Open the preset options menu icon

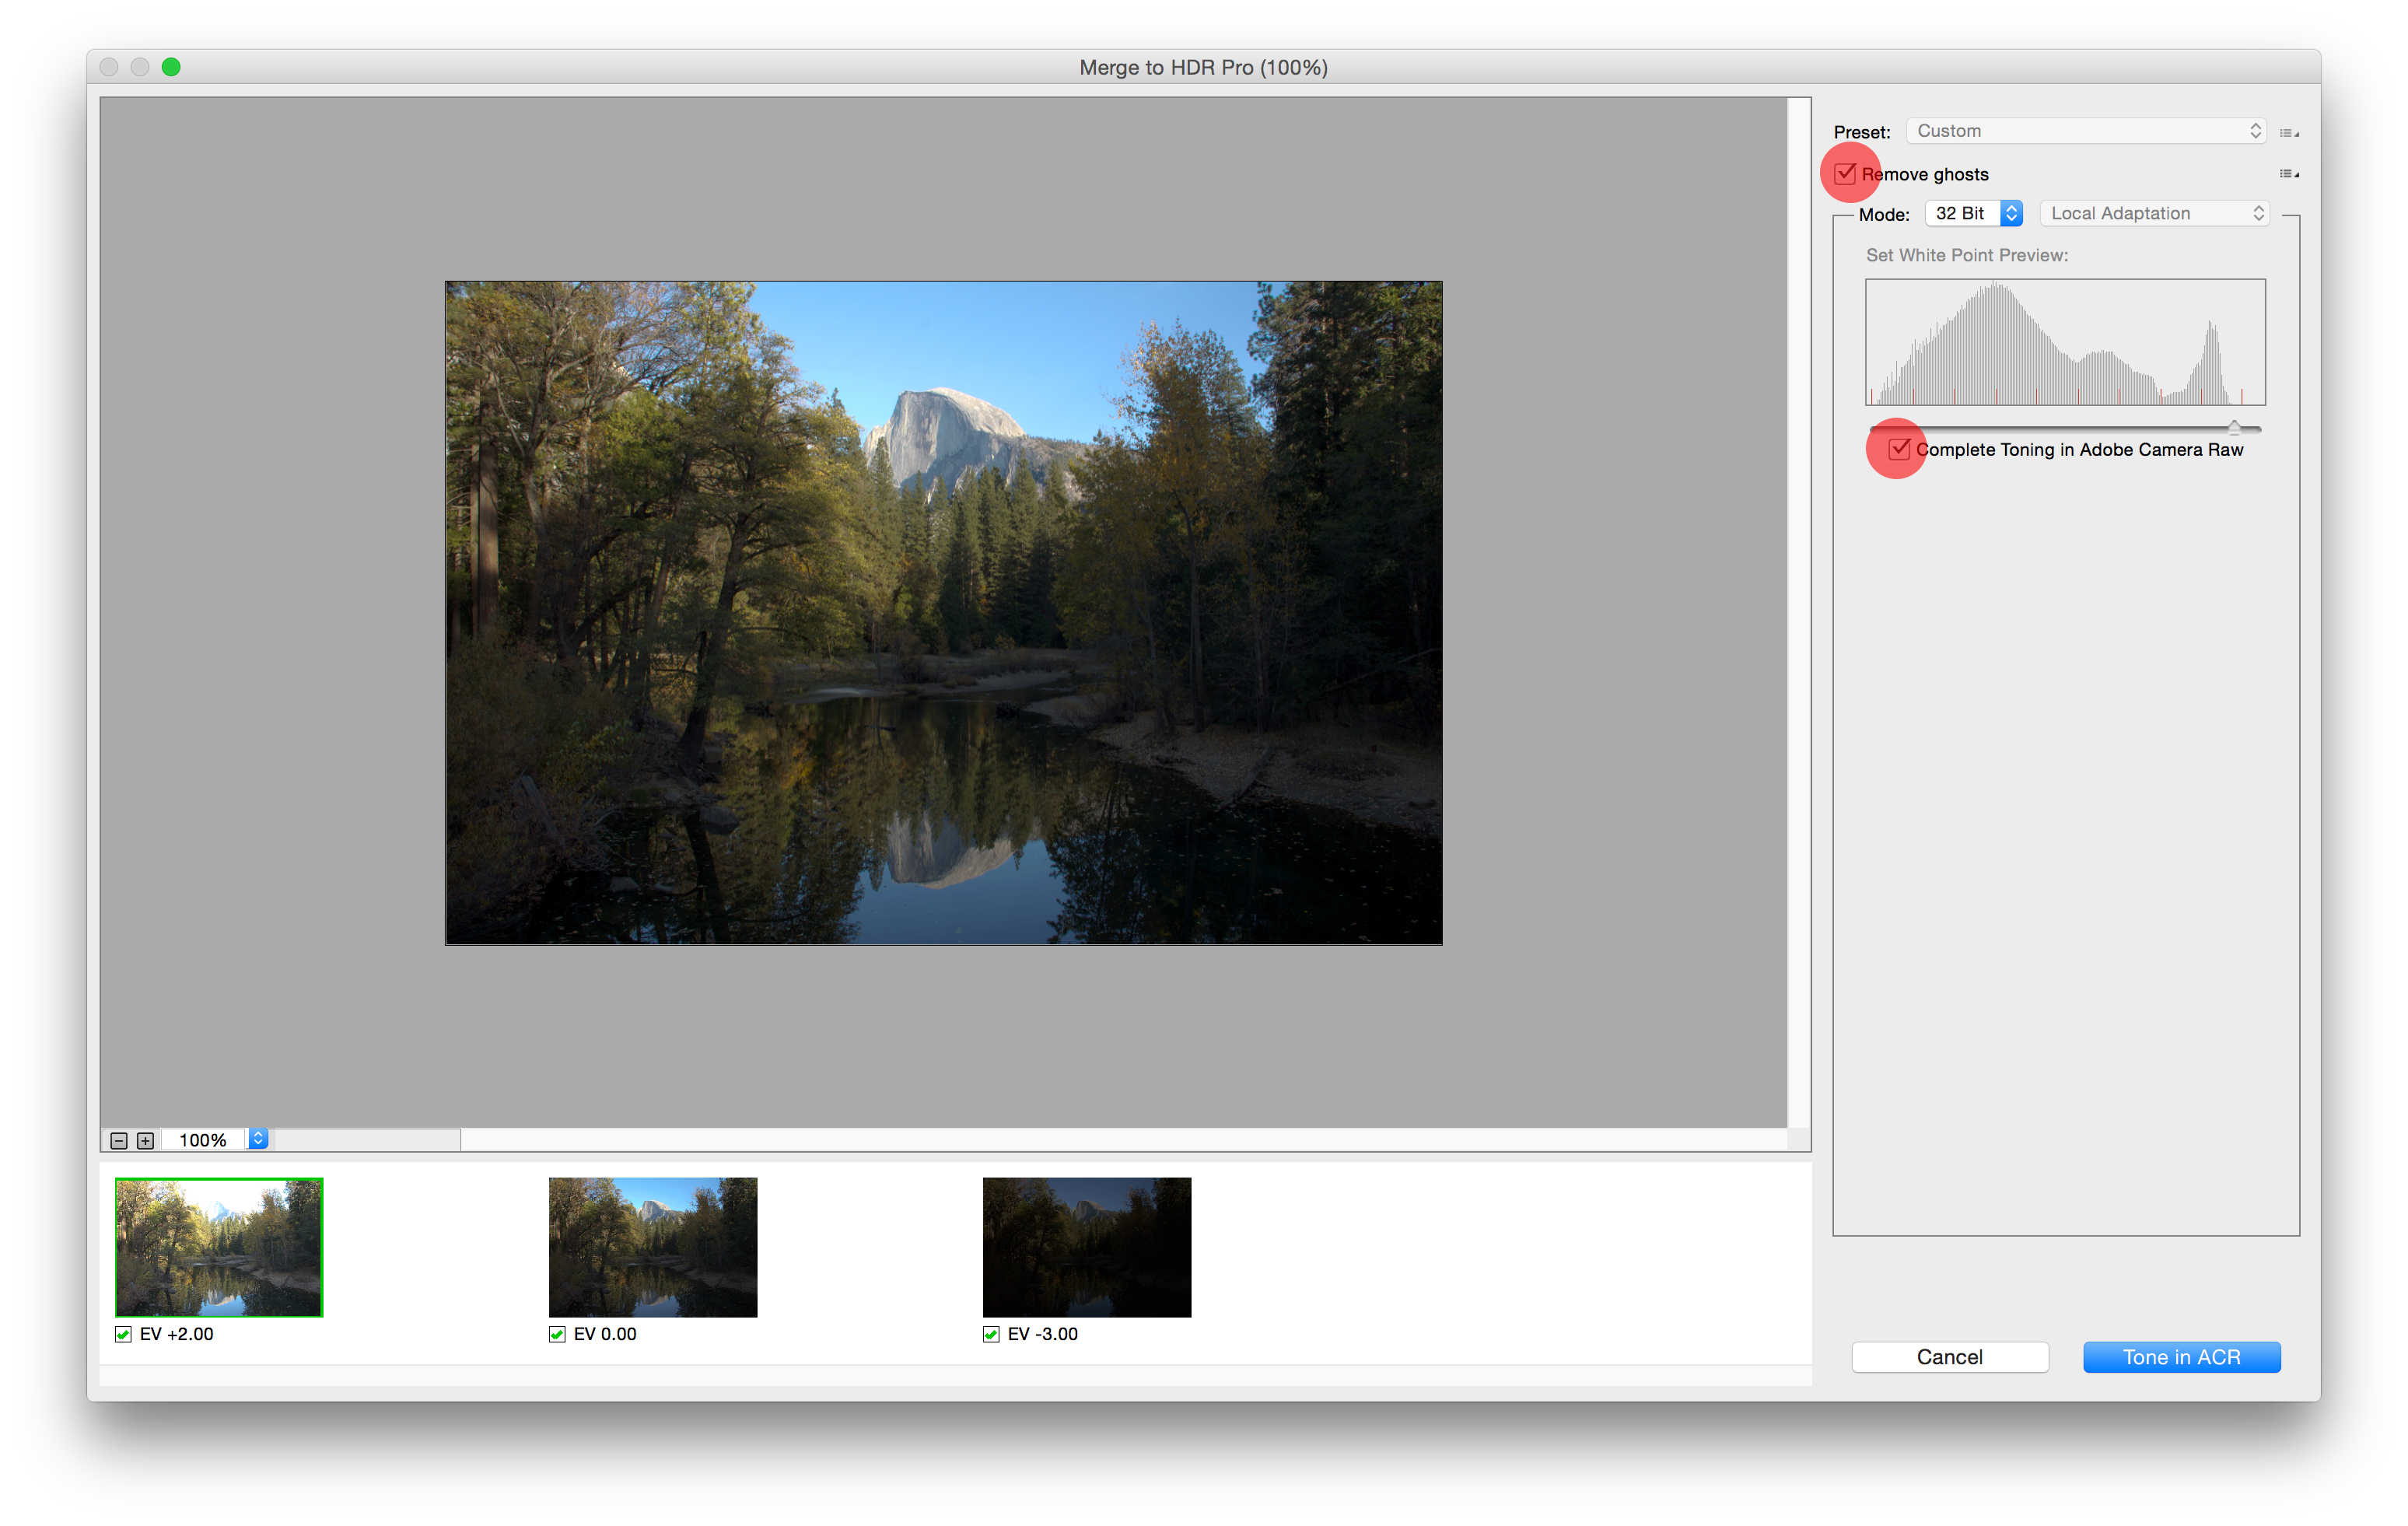[2288, 132]
